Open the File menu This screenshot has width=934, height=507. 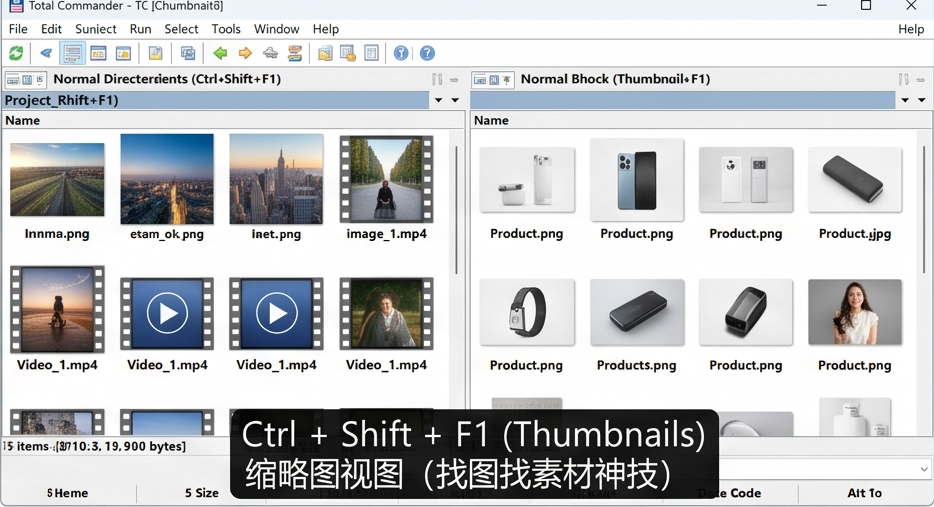pos(18,29)
